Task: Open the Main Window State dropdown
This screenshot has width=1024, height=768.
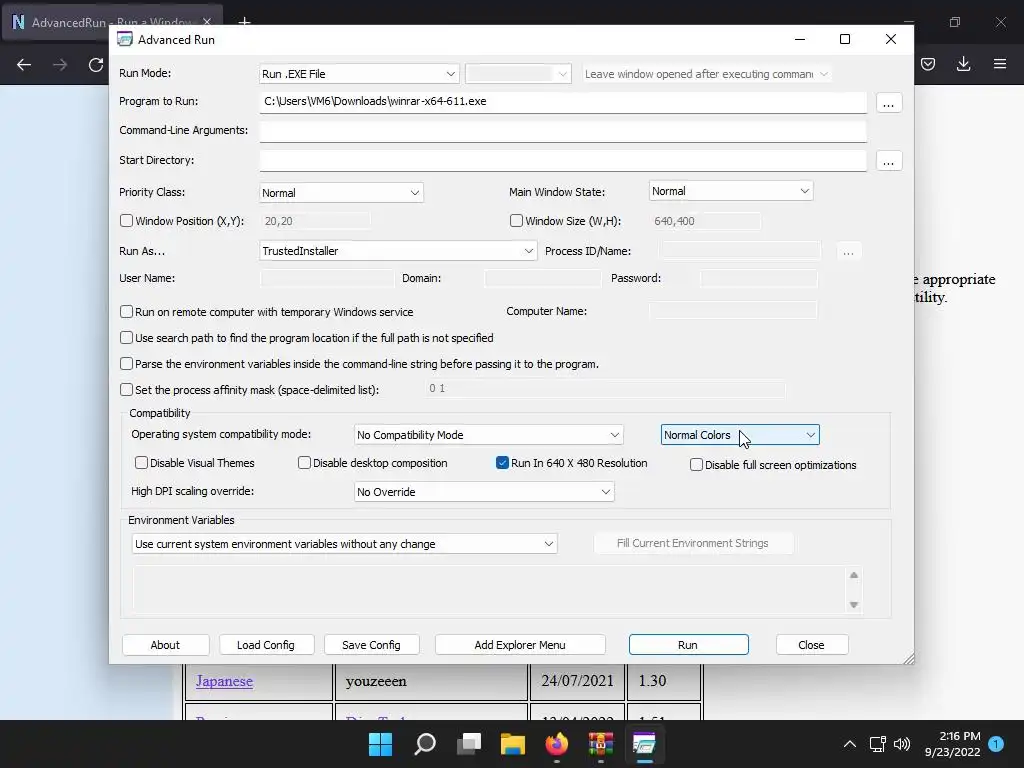Action: tap(731, 191)
